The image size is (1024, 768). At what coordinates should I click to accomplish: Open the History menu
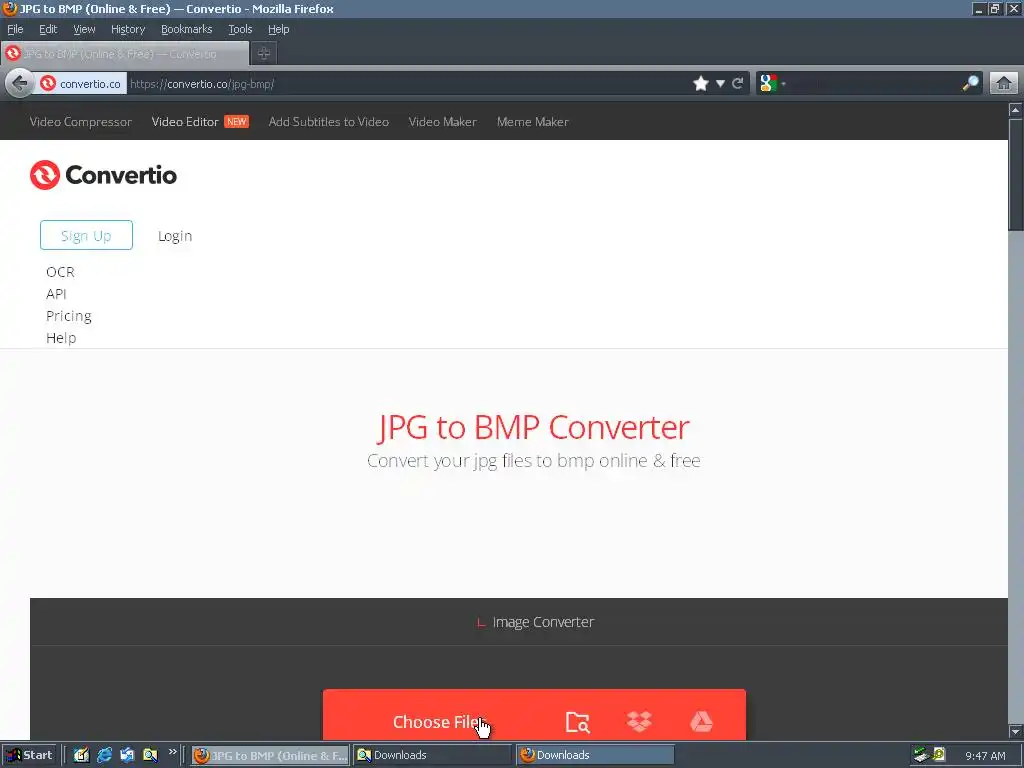click(x=128, y=29)
